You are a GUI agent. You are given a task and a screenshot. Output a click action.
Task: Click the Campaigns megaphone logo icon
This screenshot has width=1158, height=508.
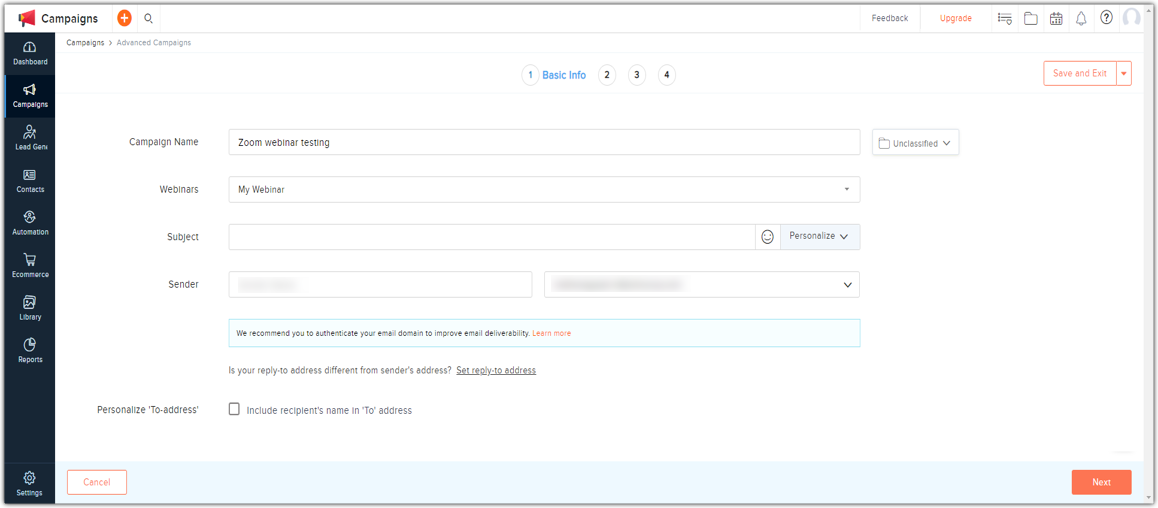27,18
